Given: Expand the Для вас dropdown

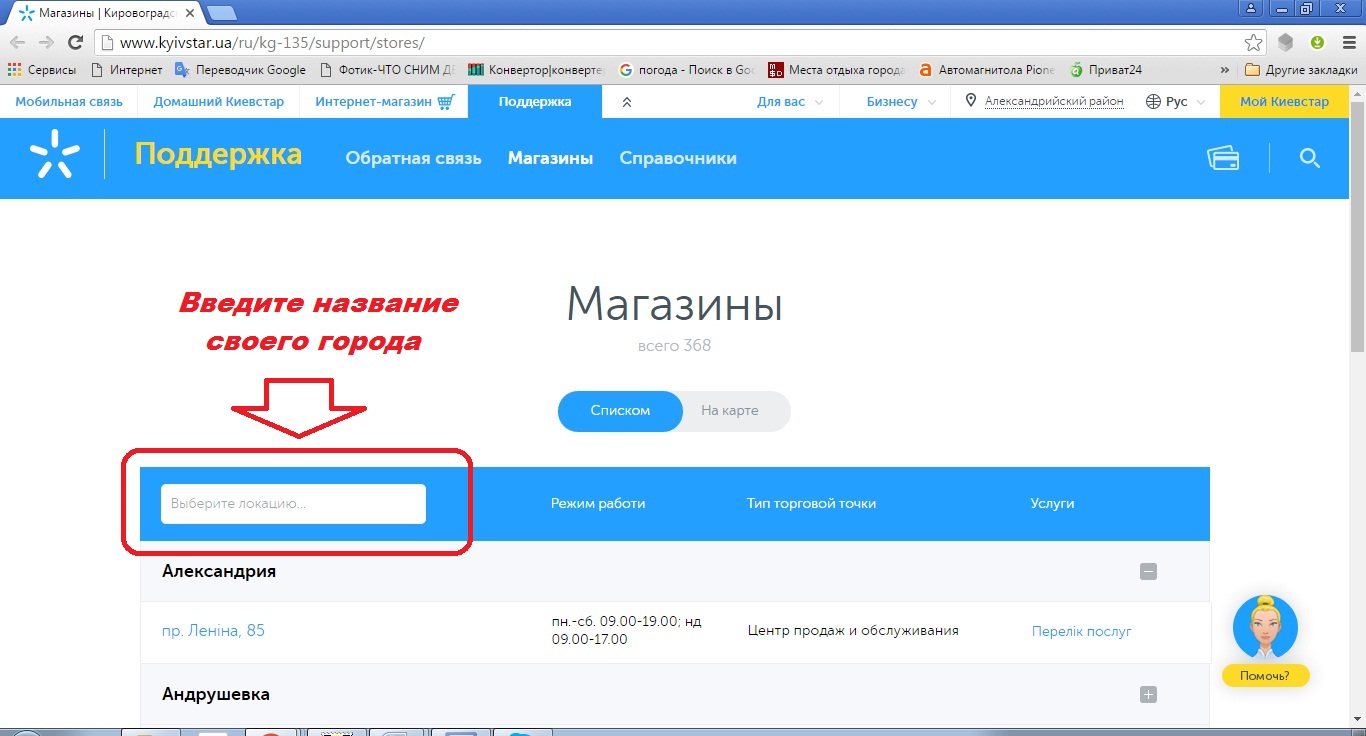Looking at the screenshot, I should click(x=790, y=102).
